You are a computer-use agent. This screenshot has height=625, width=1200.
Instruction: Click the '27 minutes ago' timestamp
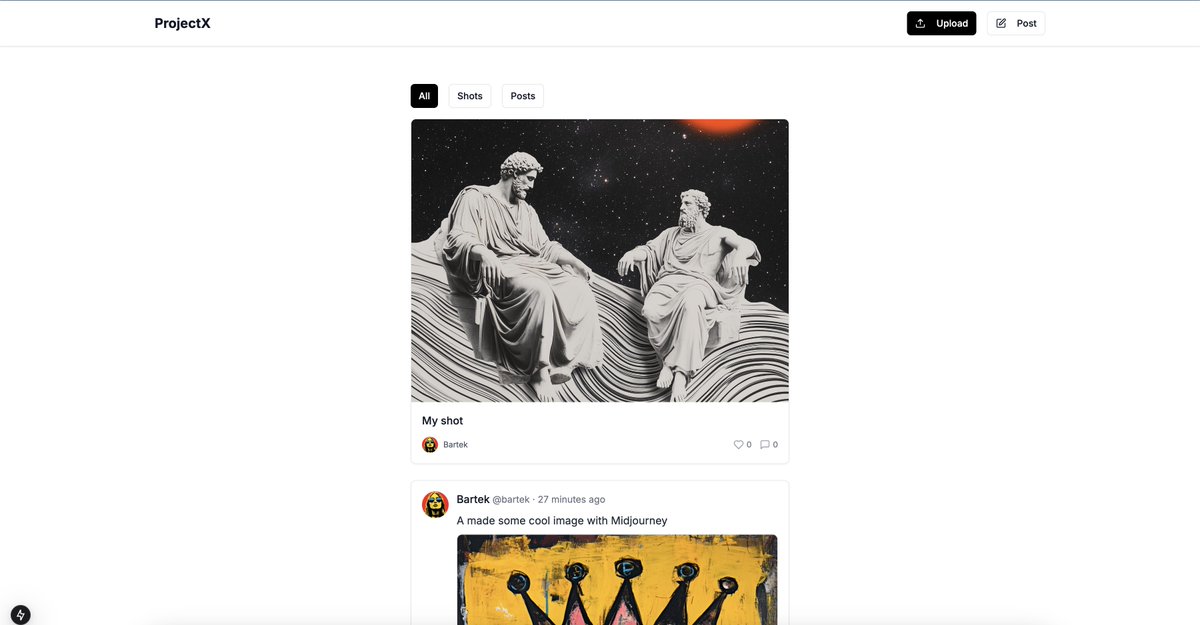coord(571,499)
